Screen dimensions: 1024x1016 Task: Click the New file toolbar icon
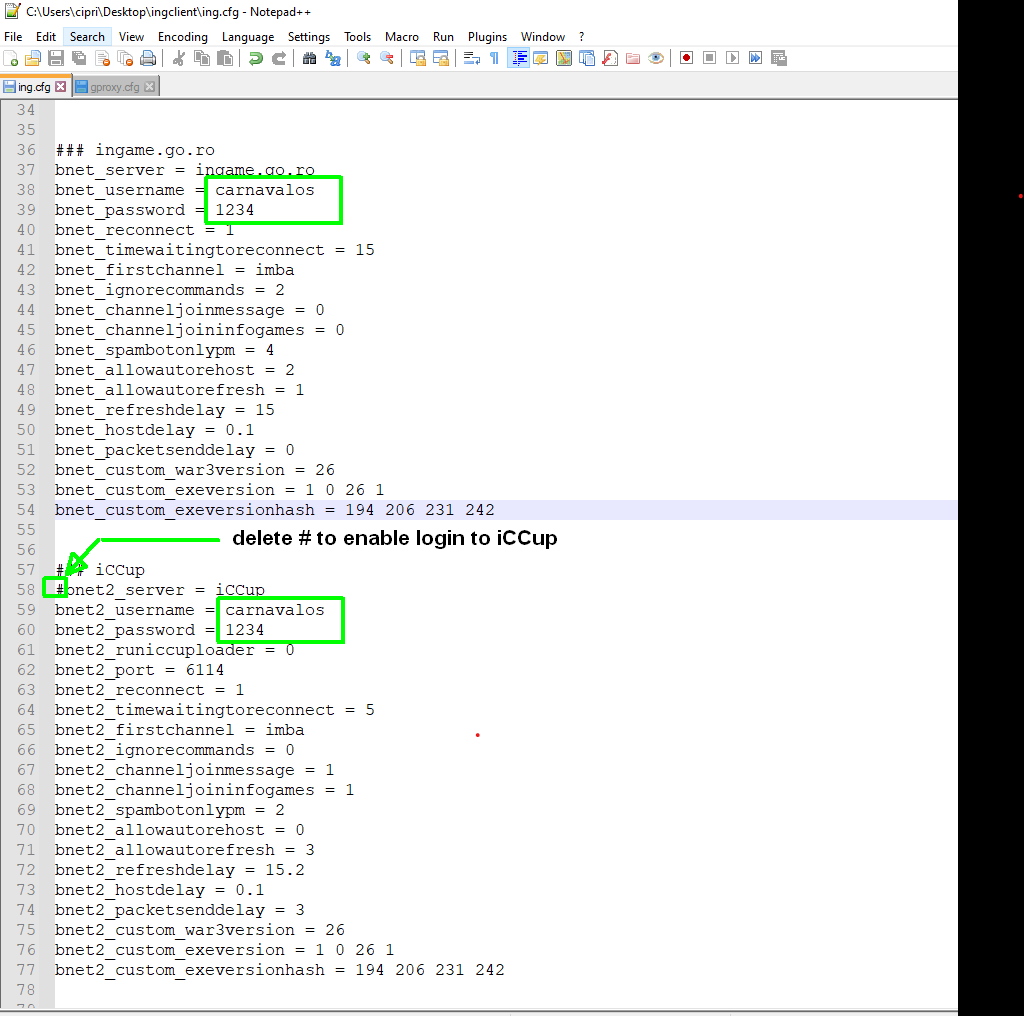(x=11, y=58)
